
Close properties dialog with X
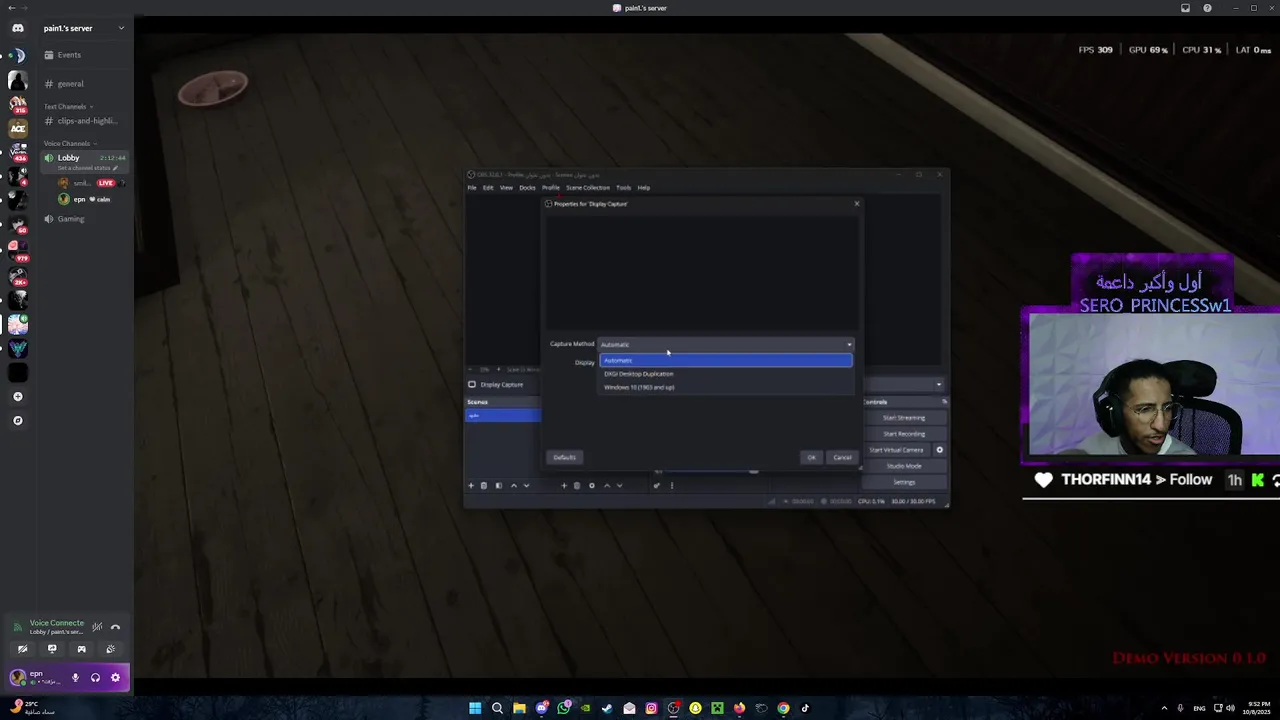click(x=856, y=204)
